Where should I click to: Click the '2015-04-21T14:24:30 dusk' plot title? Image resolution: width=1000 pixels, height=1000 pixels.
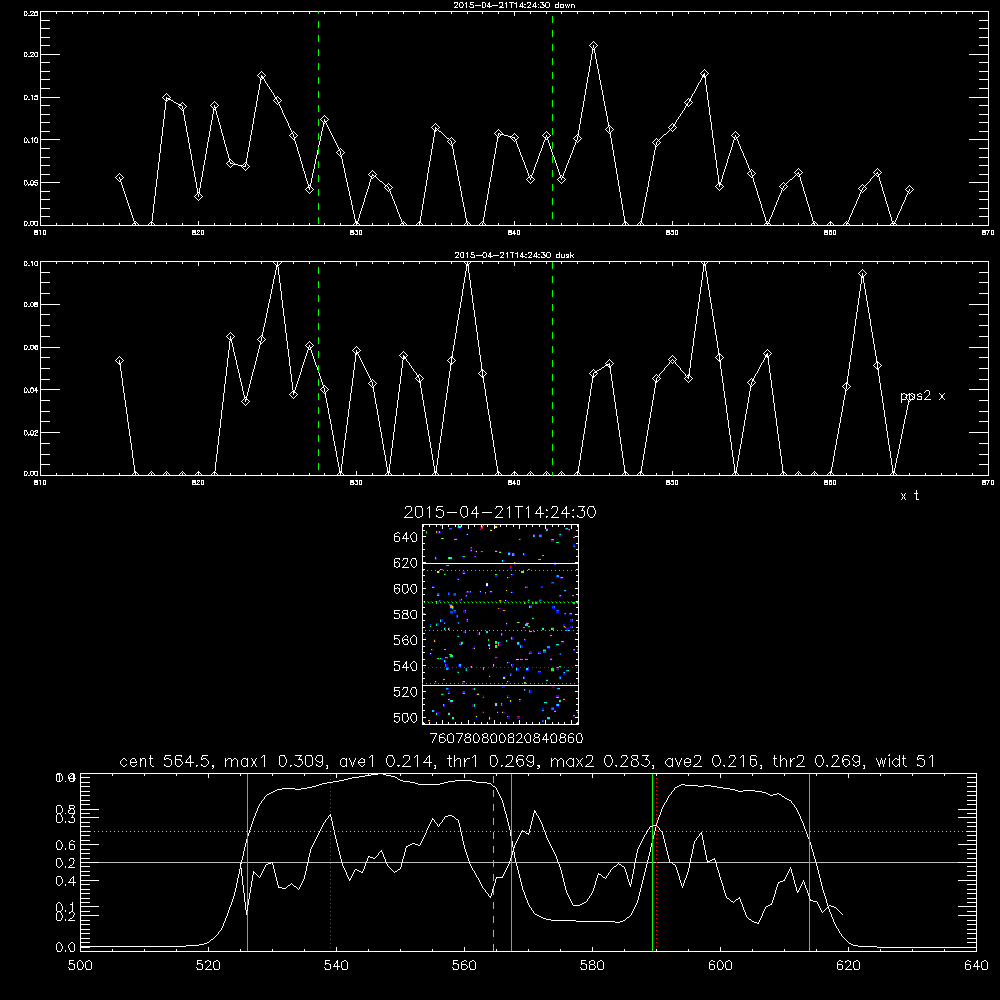tap(514, 255)
